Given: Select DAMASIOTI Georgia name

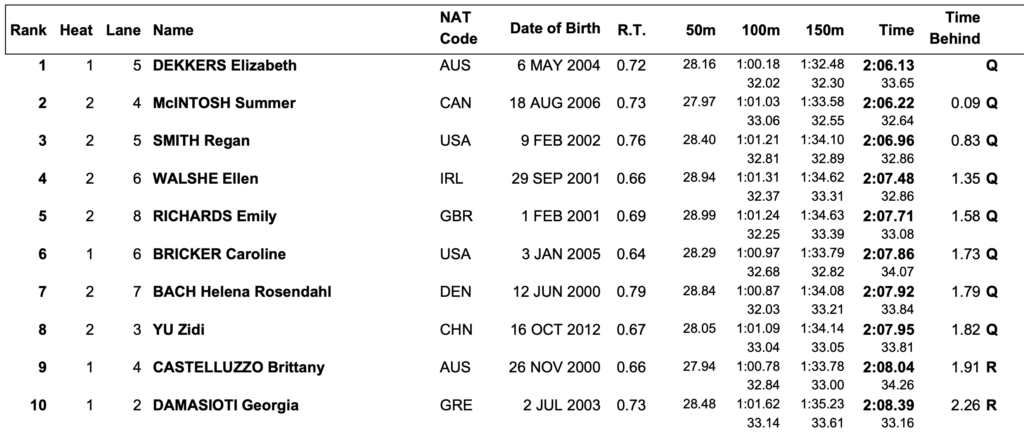Looking at the screenshot, I should [x=226, y=405].
